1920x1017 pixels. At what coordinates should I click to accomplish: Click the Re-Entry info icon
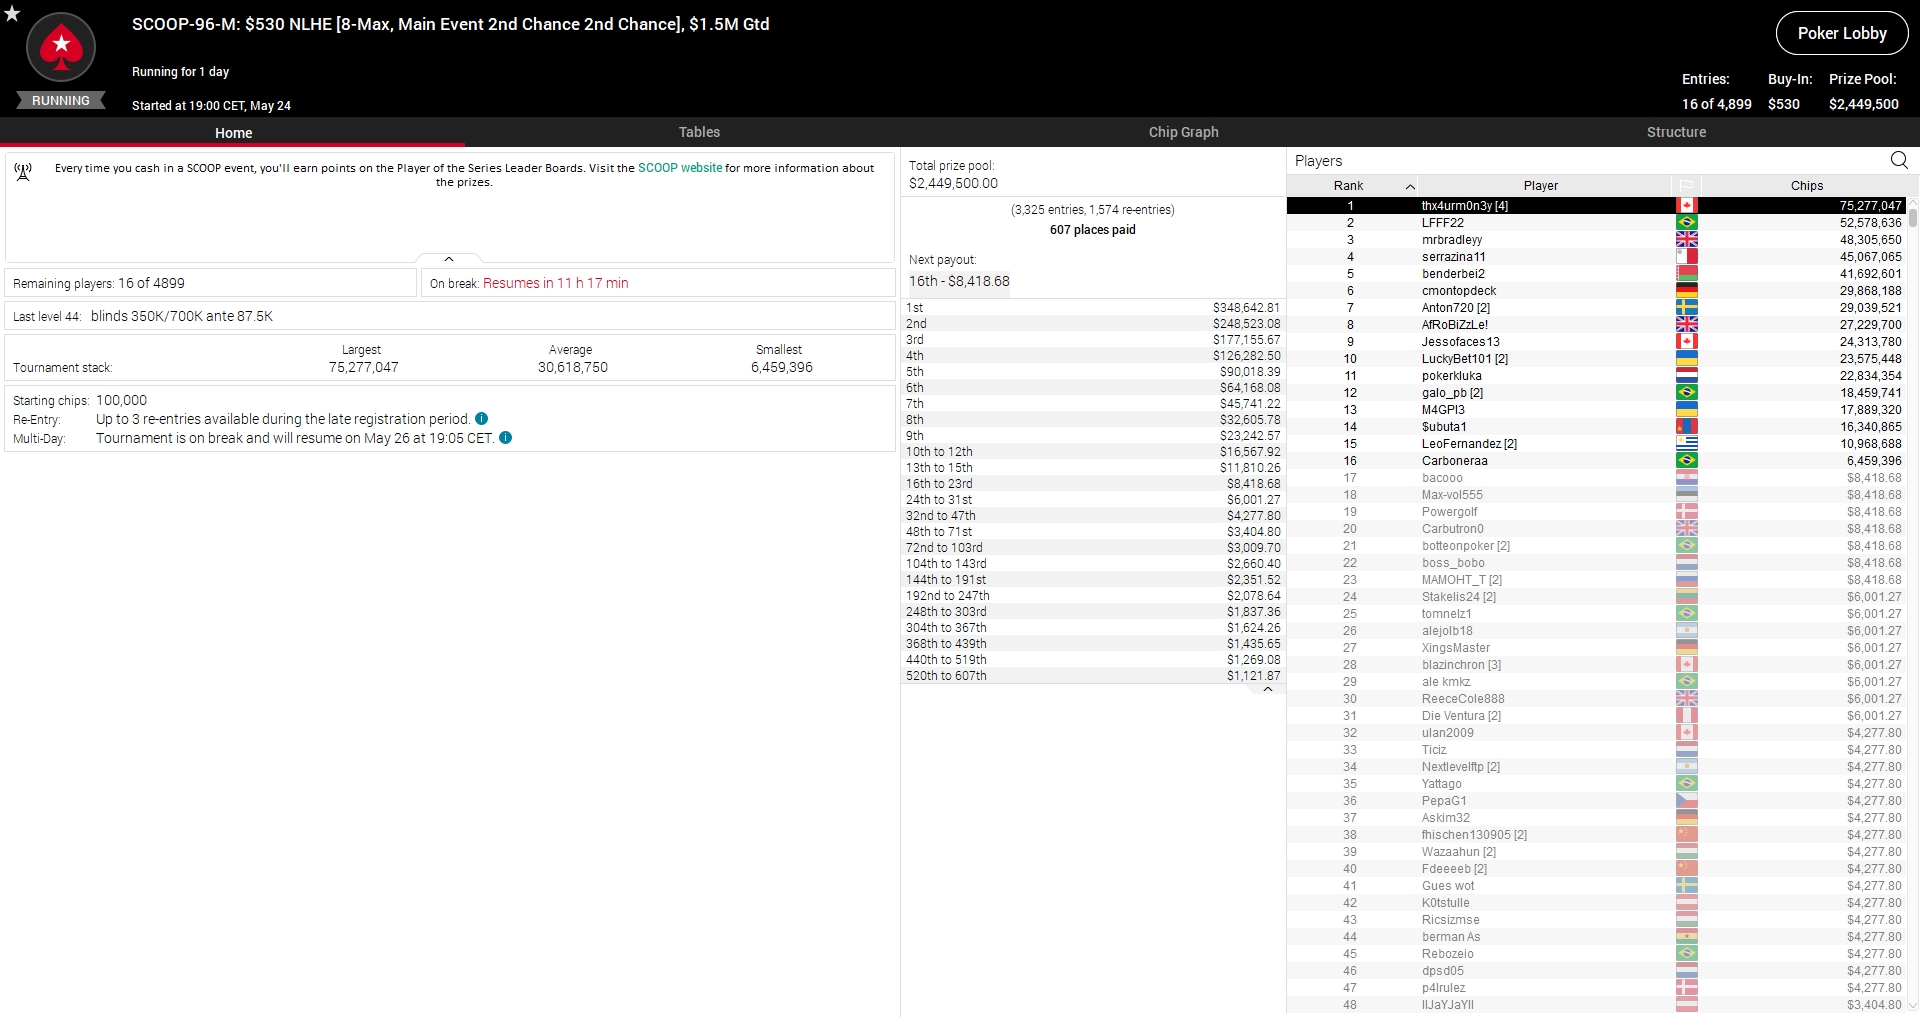pos(481,419)
